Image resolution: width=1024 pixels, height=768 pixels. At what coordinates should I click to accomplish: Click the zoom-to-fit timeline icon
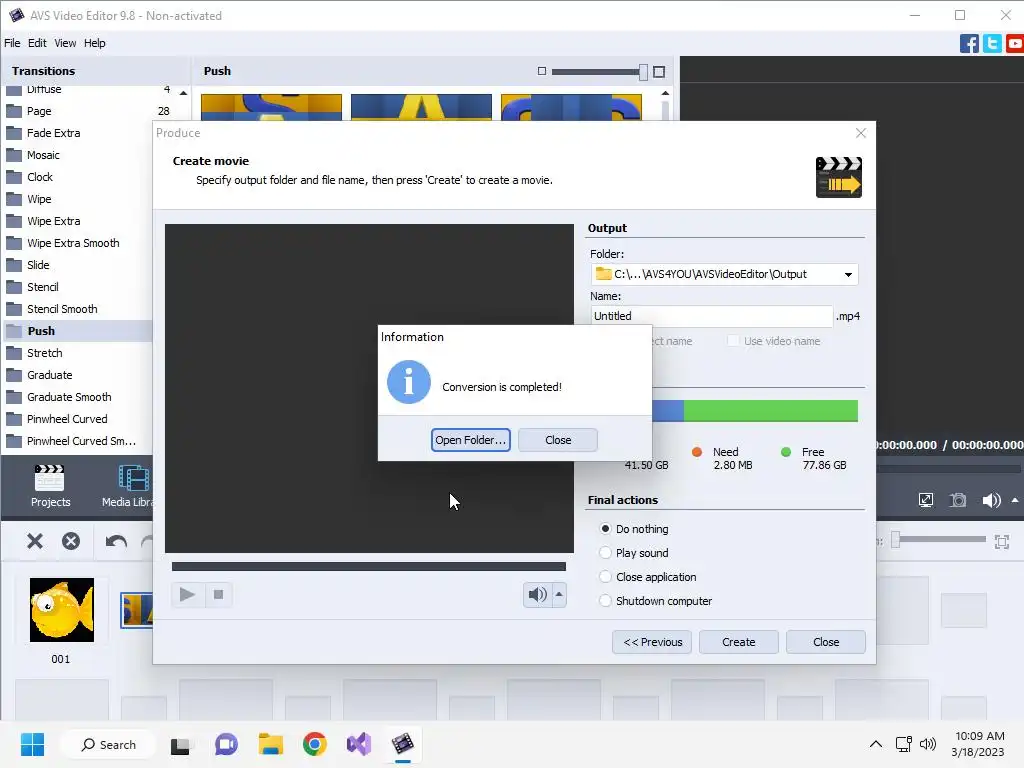tap(1002, 541)
